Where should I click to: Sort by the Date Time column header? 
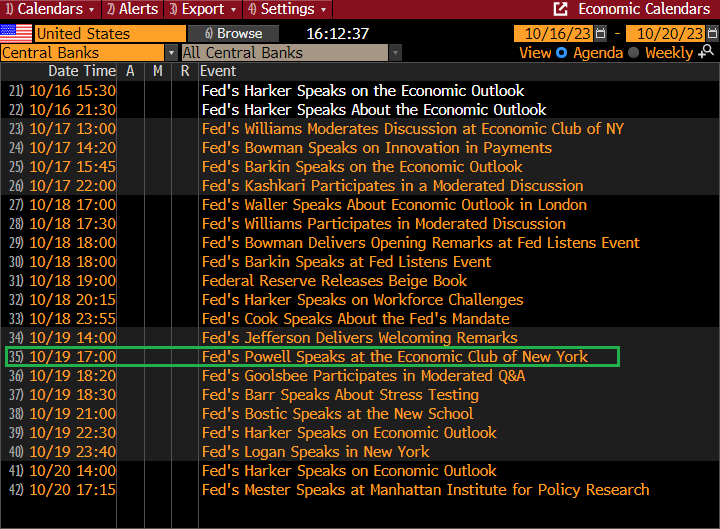pos(82,71)
